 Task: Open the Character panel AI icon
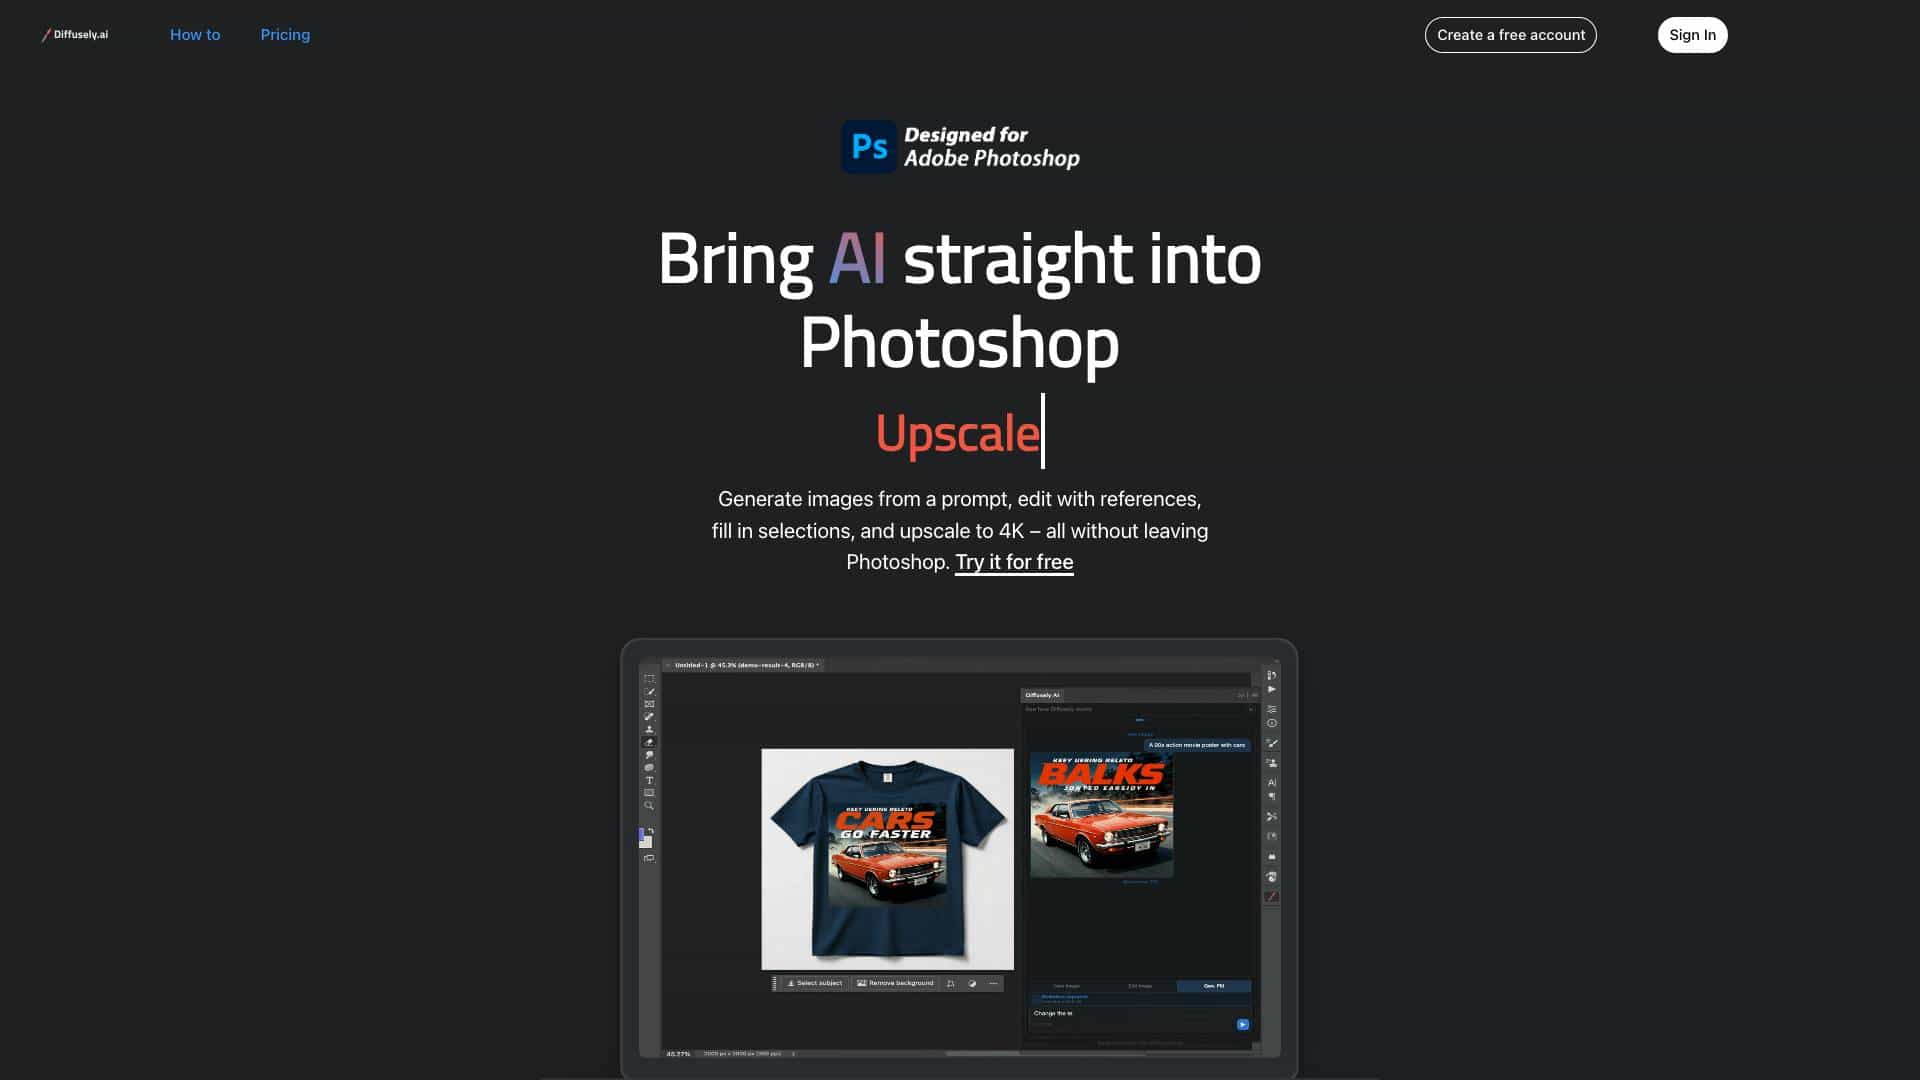click(x=1272, y=782)
